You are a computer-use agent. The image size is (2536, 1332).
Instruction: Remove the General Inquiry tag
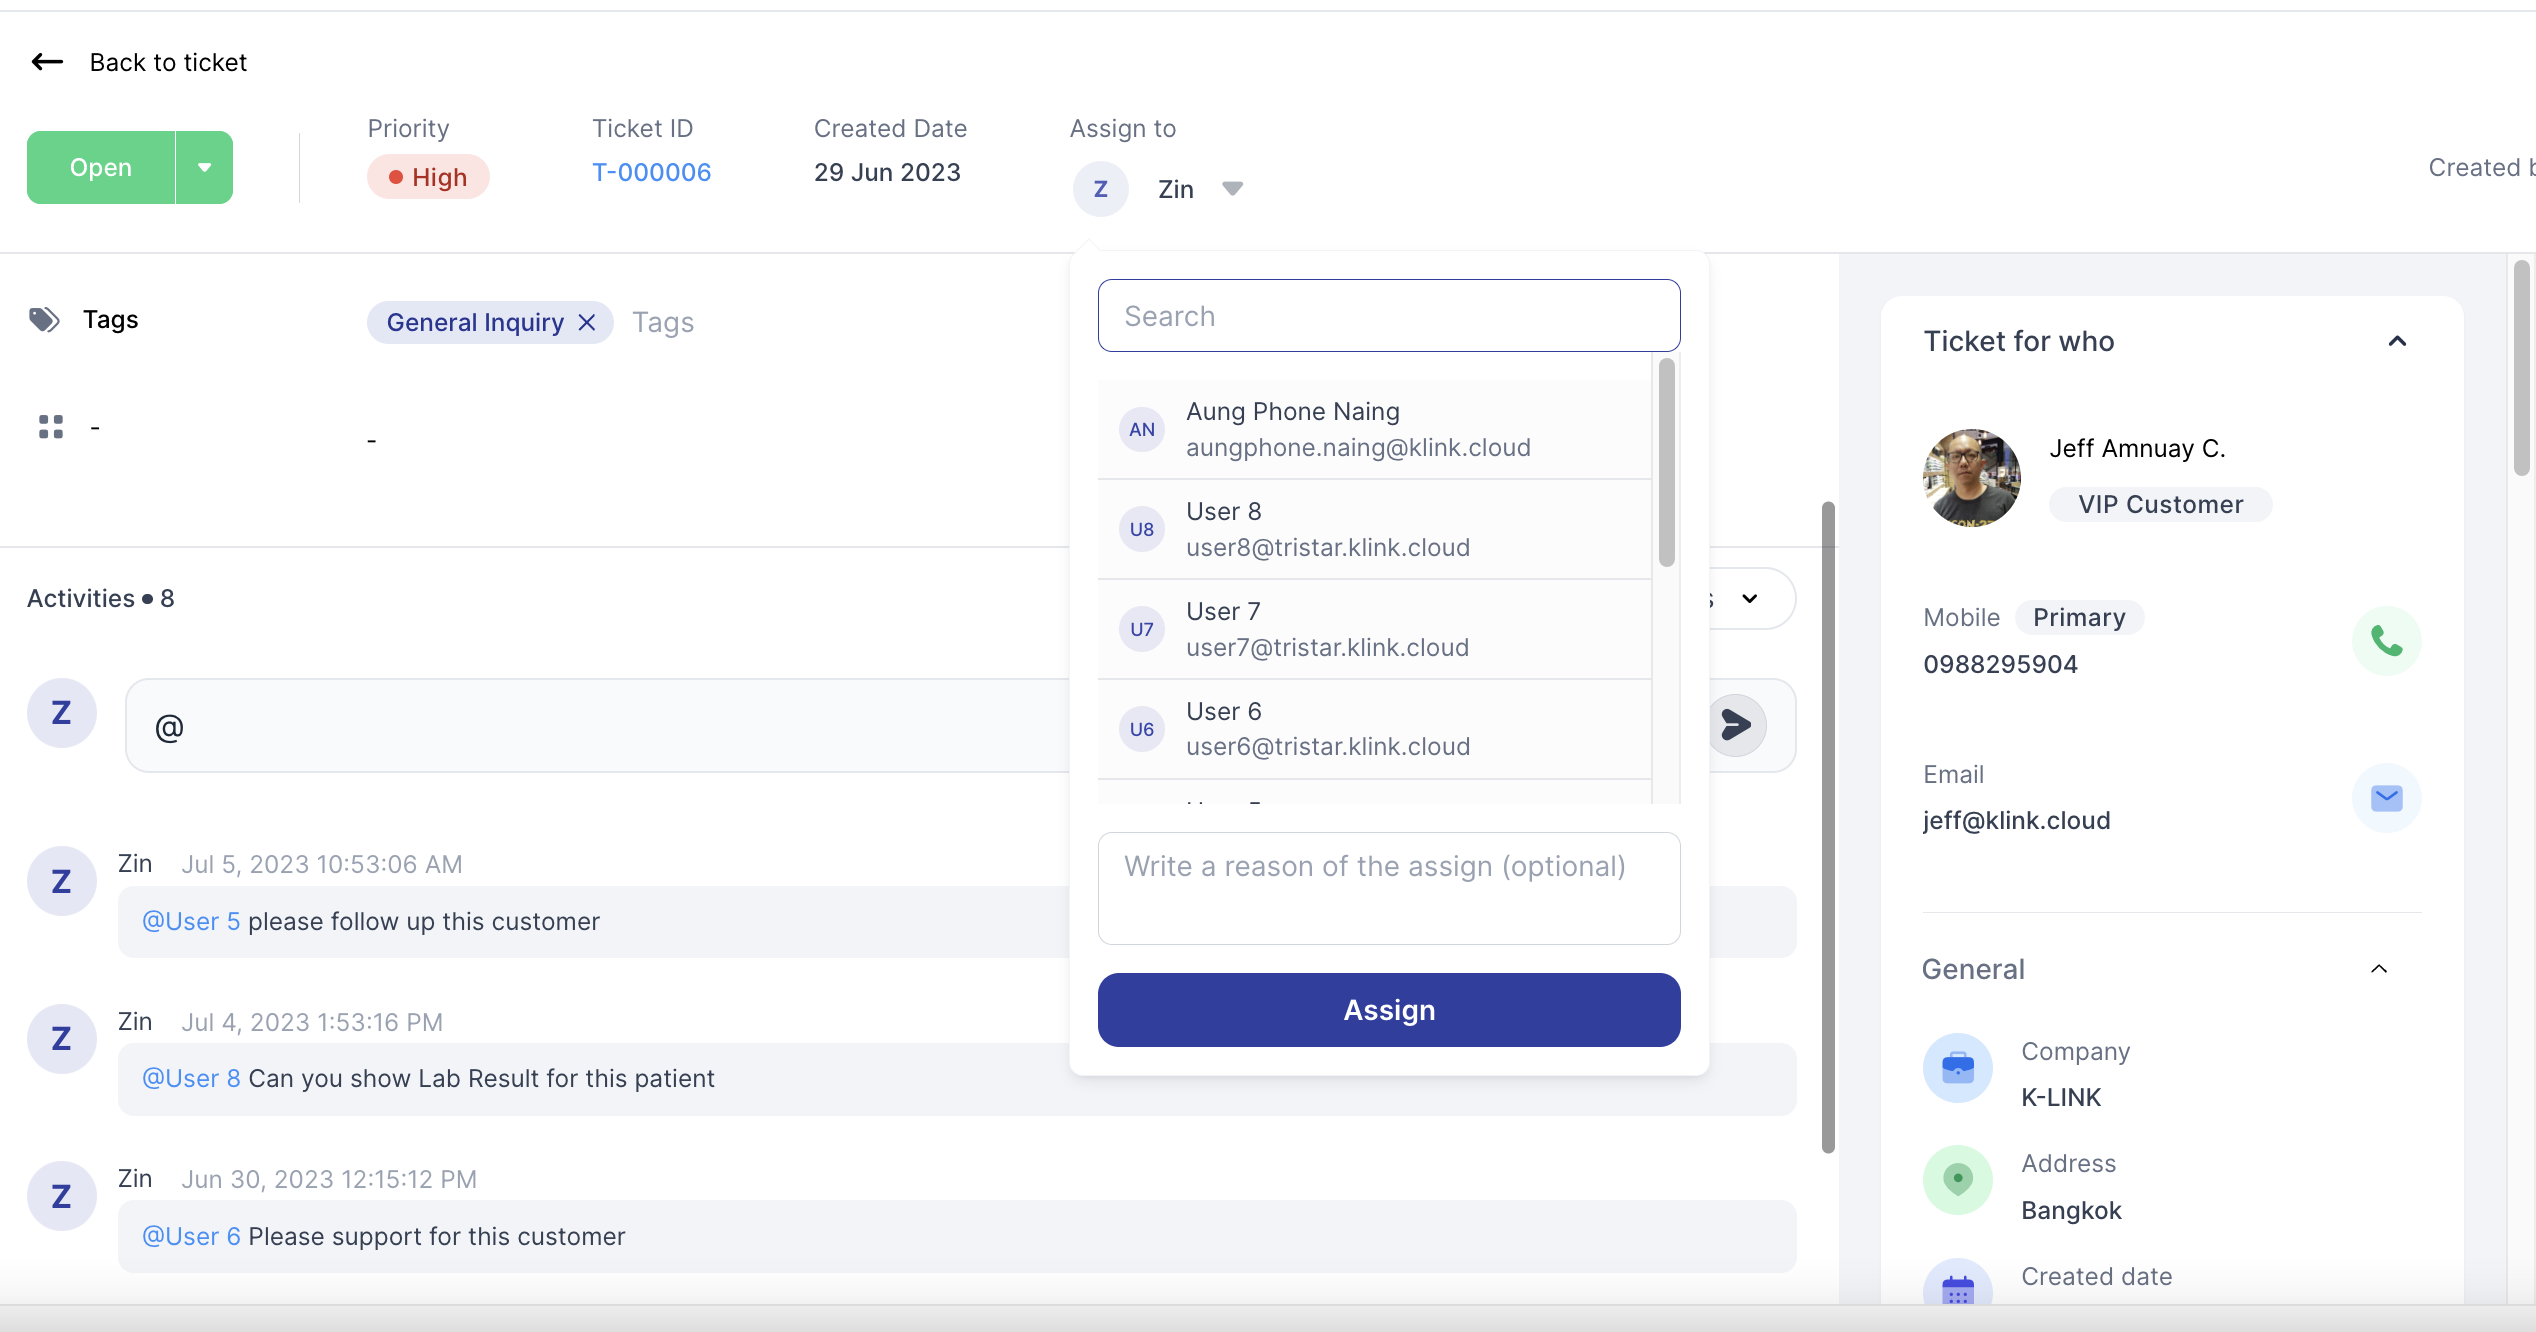588,322
